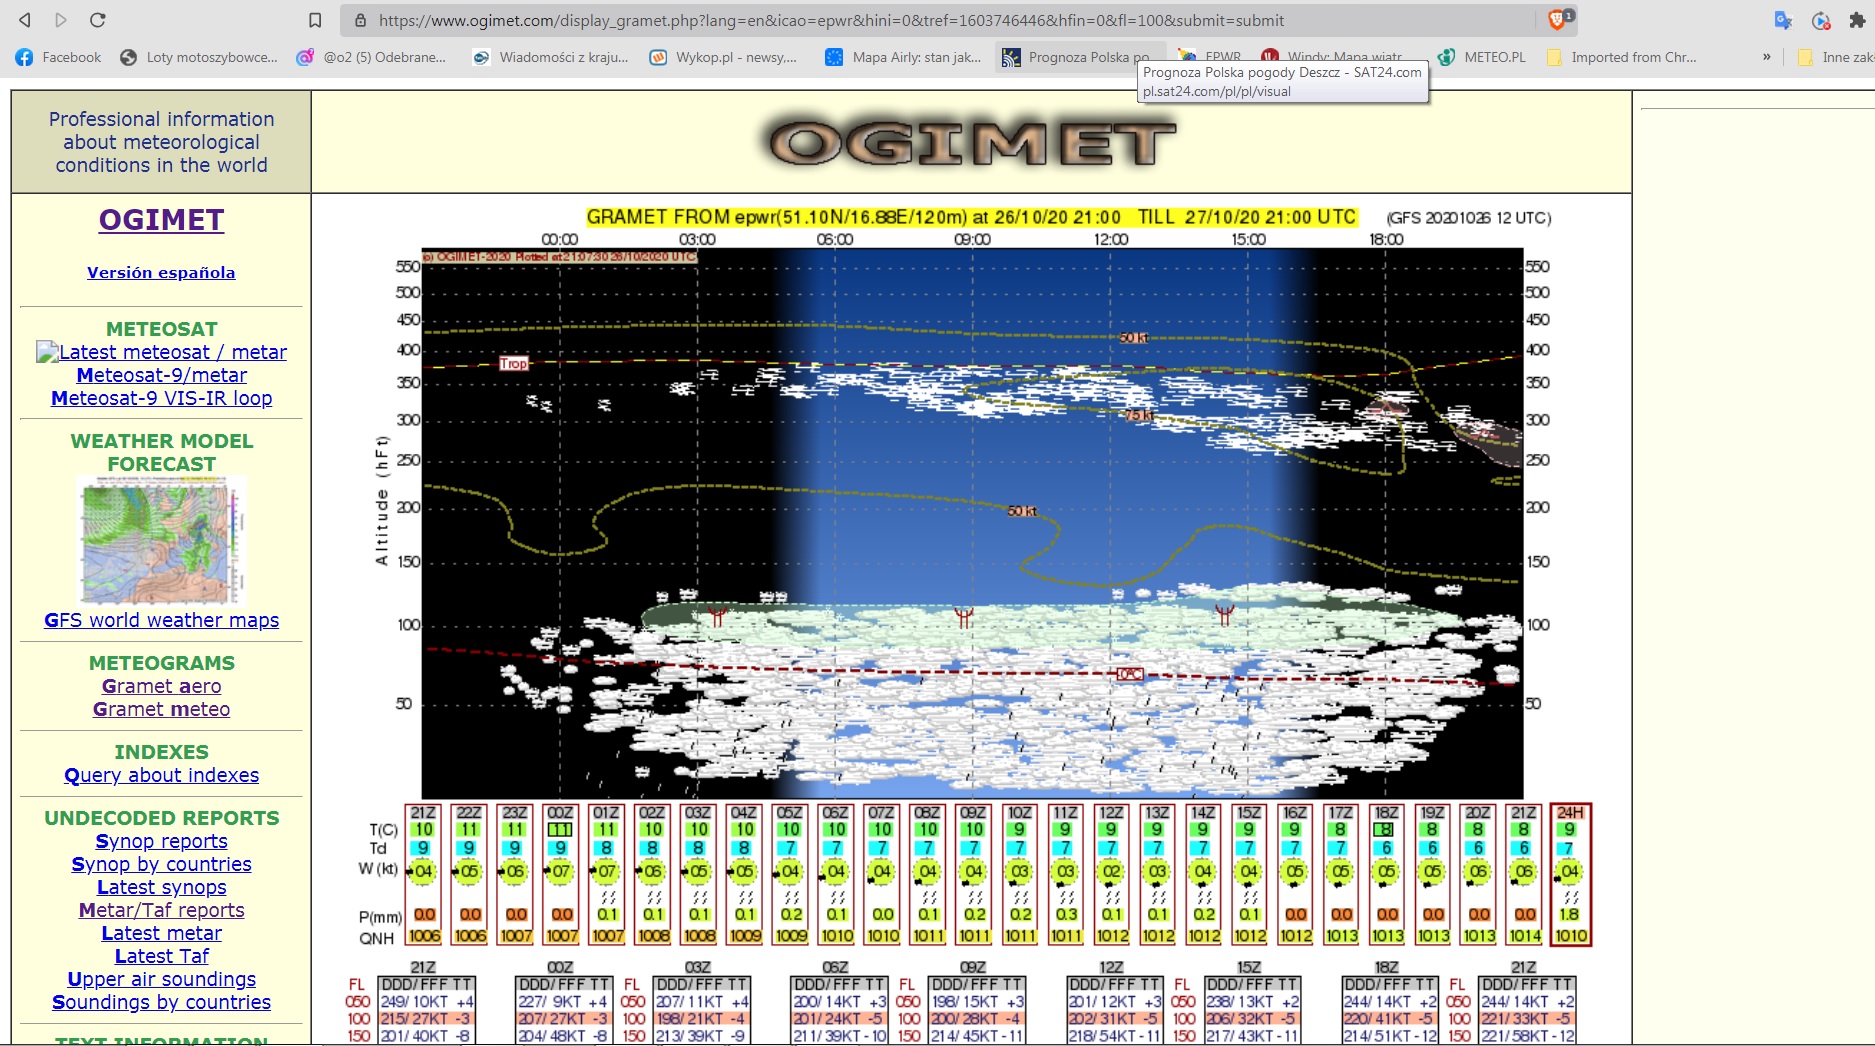
Task: Open the Google Translate extension icon
Action: [x=1783, y=20]
